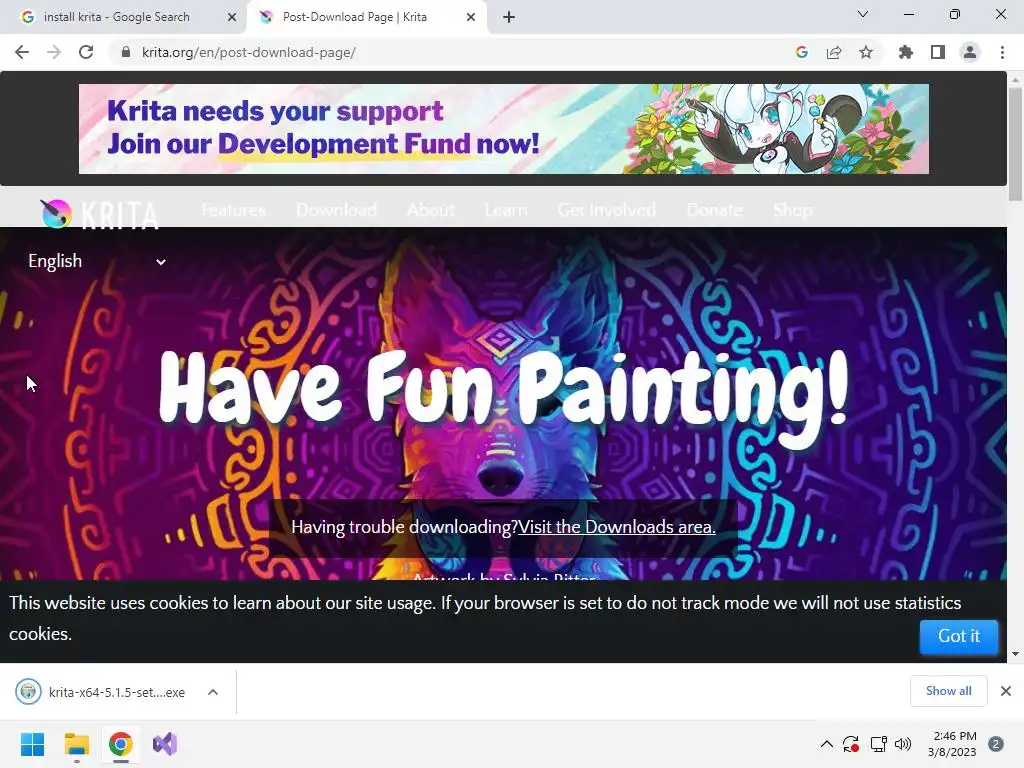Toggle the browser side panel
Screen dimensions: 1024x768
(x=938, y=52)
